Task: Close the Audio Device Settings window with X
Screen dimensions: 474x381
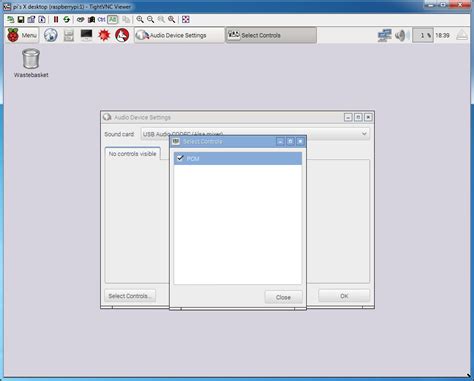Action: (x=368, y=117)
